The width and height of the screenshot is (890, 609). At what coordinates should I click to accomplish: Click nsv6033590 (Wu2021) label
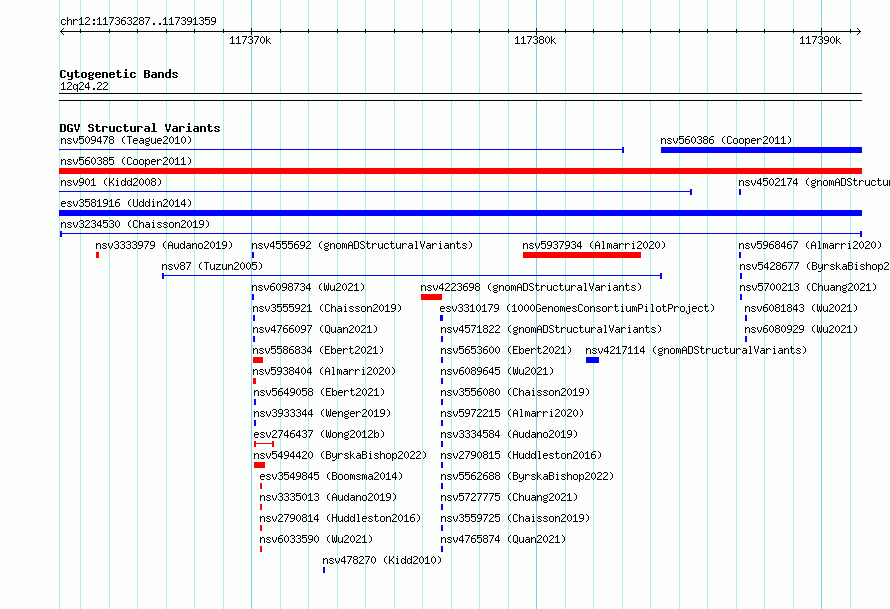[316, 539]
